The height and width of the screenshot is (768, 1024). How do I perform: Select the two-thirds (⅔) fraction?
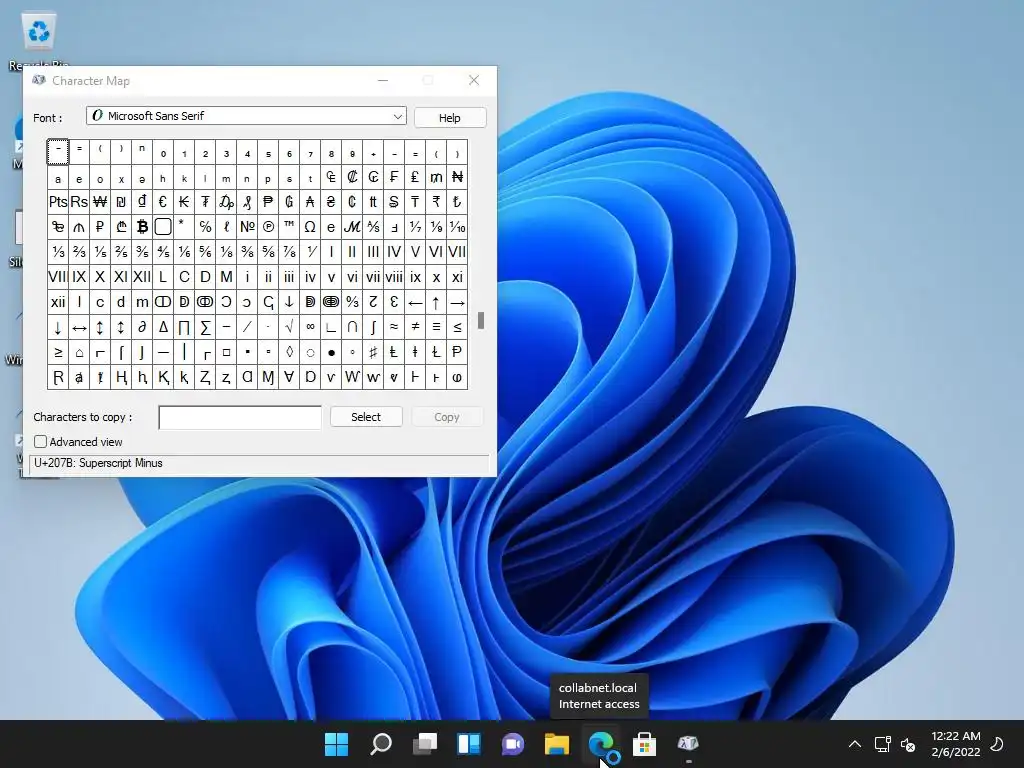79,252
